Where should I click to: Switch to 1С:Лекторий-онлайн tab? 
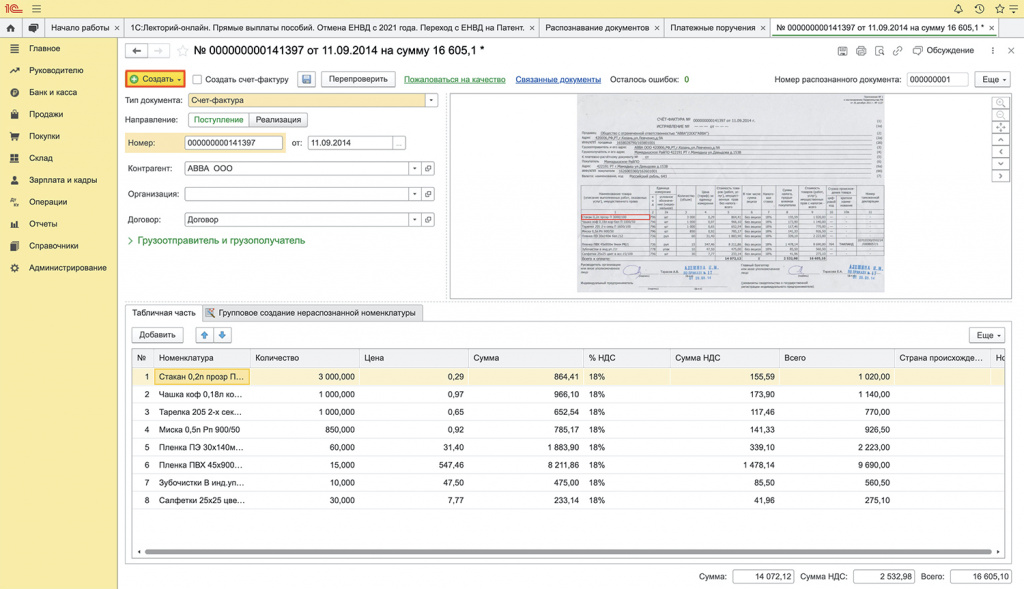[327, 27]
